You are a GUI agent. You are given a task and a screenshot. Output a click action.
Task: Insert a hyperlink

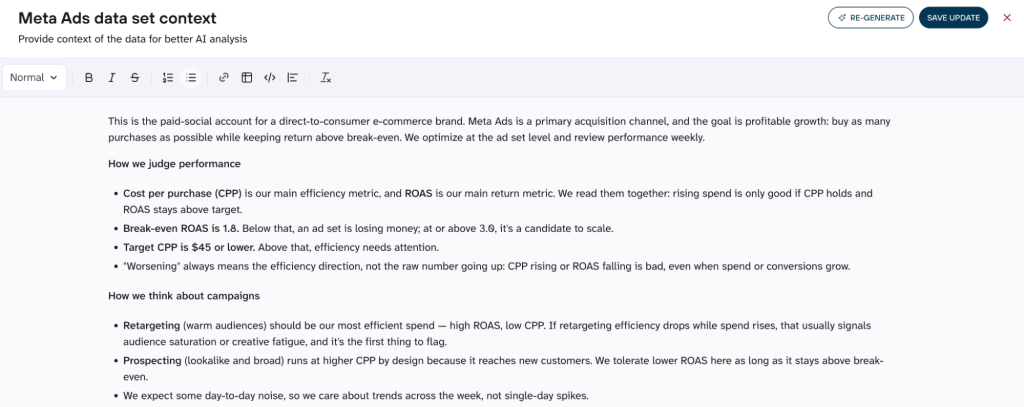224,78
